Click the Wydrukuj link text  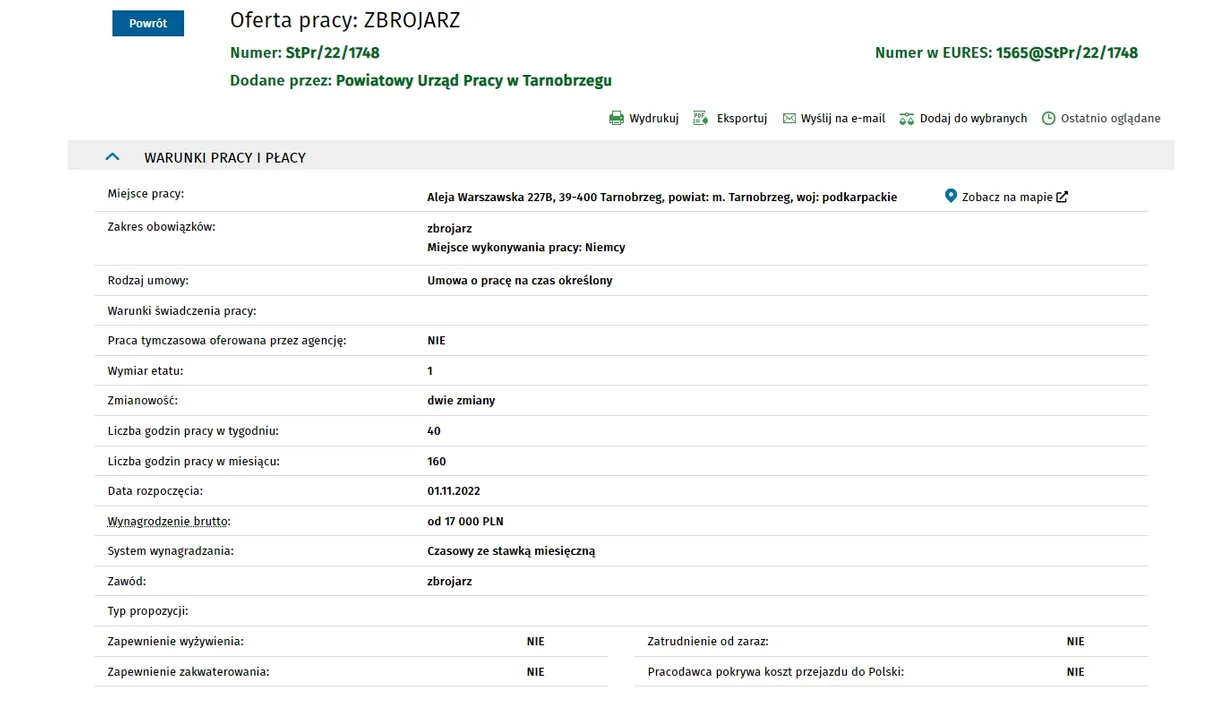pyautogui.click(x=654, y=118)
